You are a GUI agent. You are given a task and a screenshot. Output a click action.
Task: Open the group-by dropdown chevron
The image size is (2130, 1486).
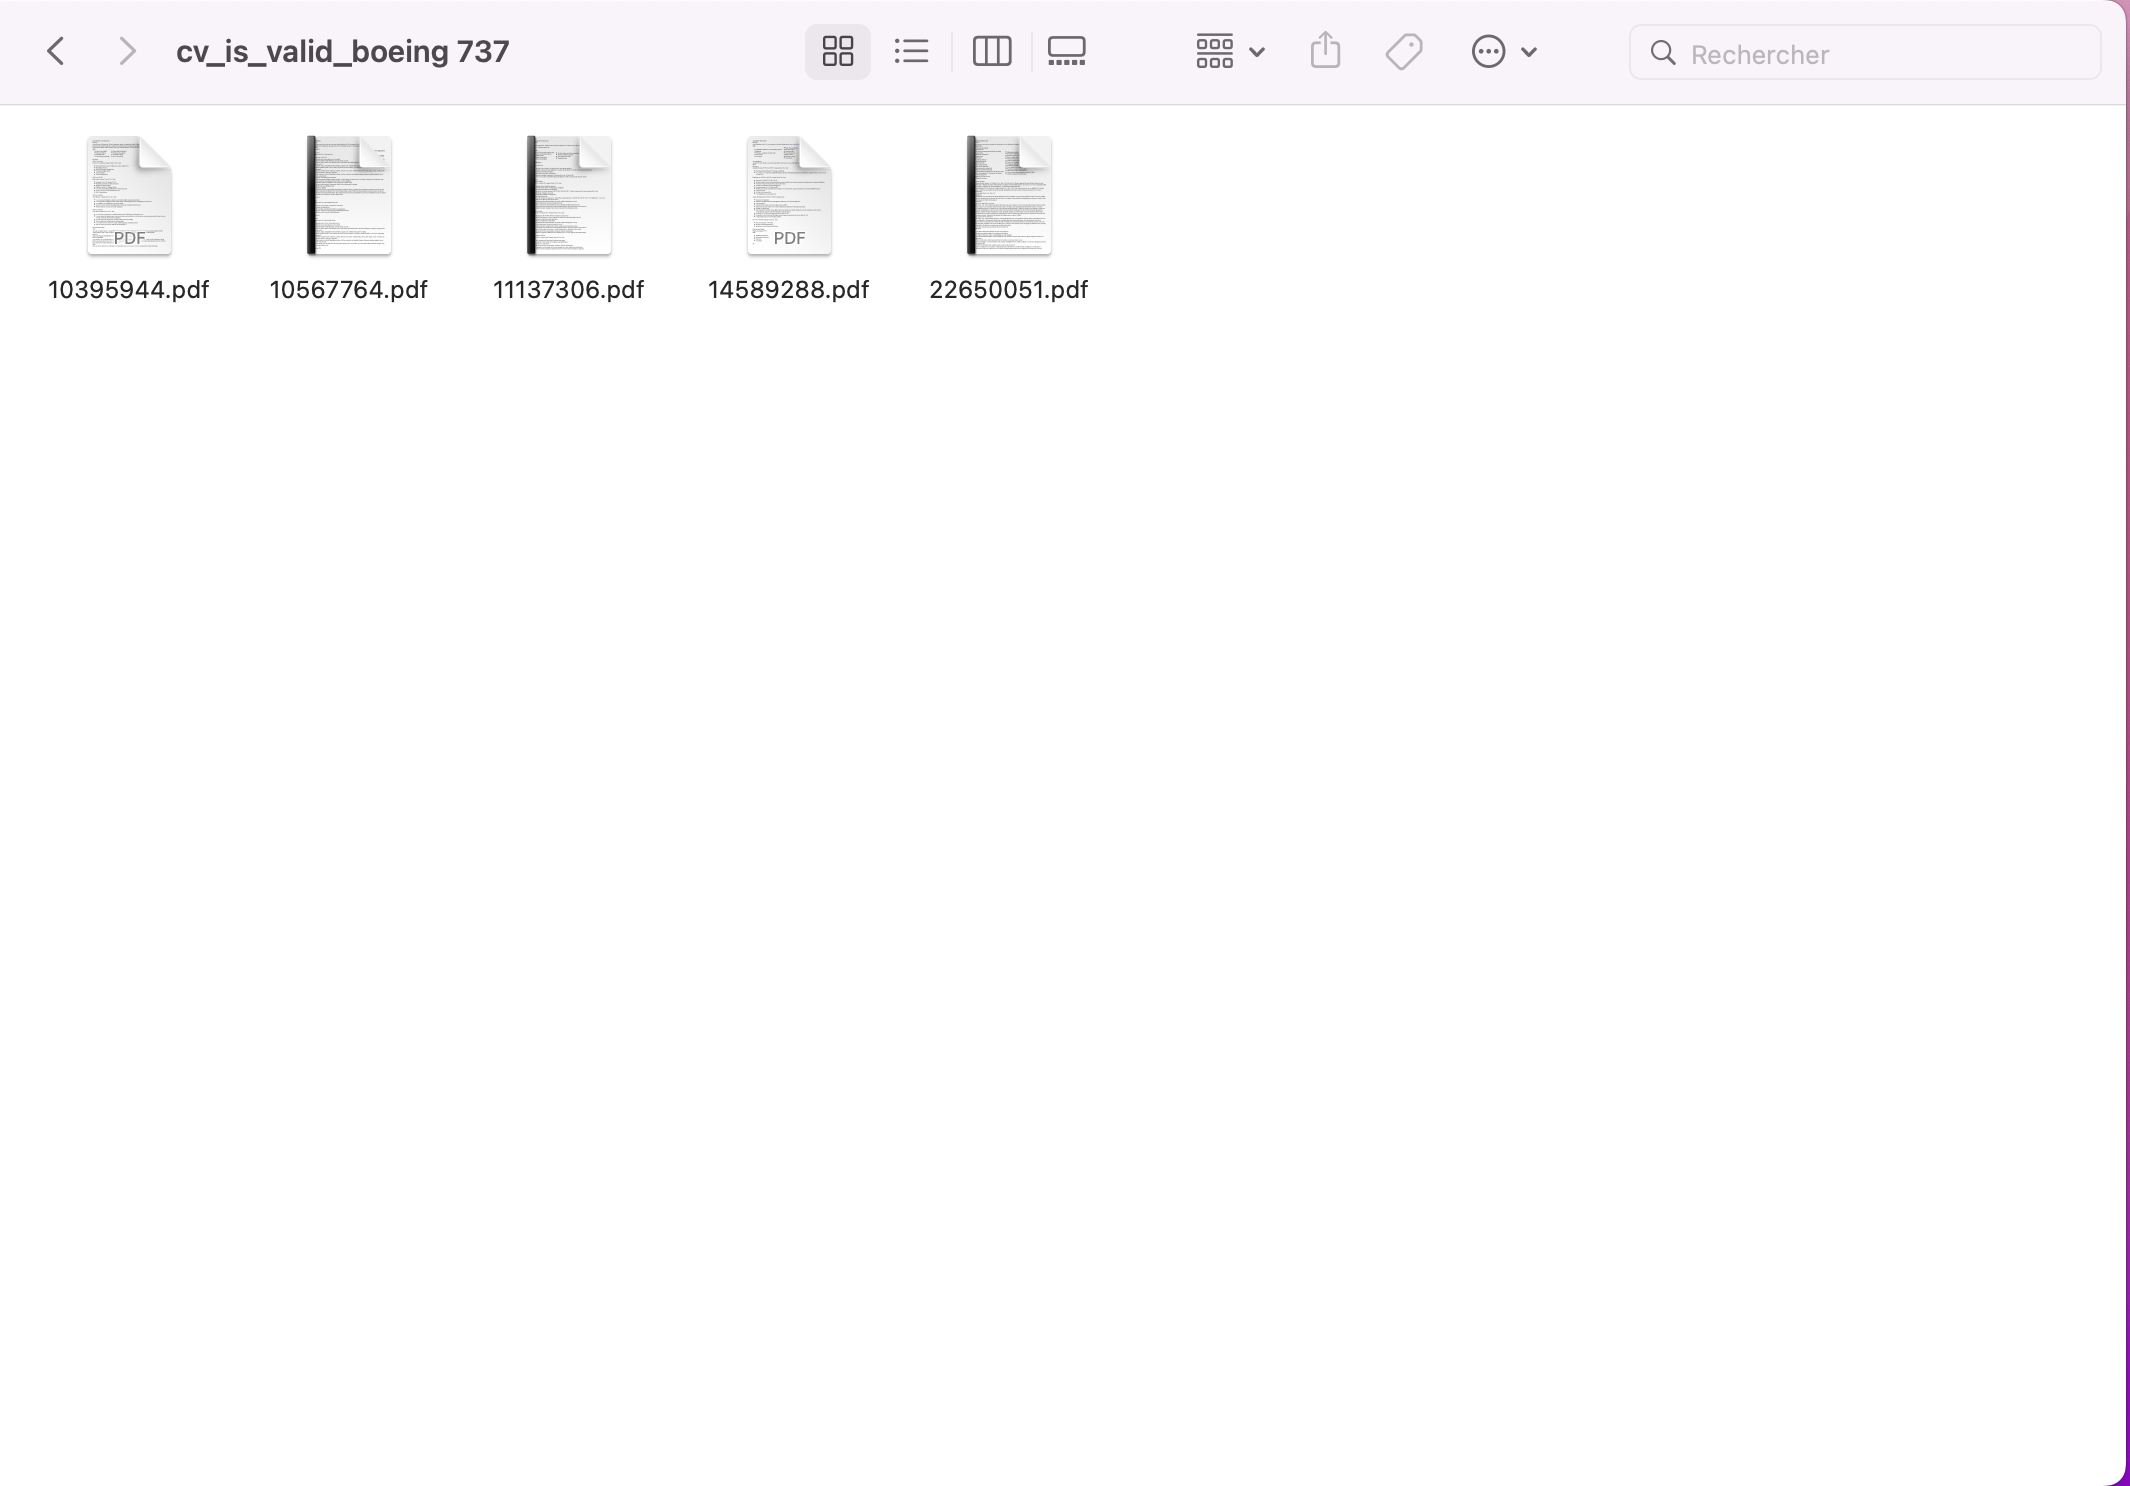tap(1257, 51)
